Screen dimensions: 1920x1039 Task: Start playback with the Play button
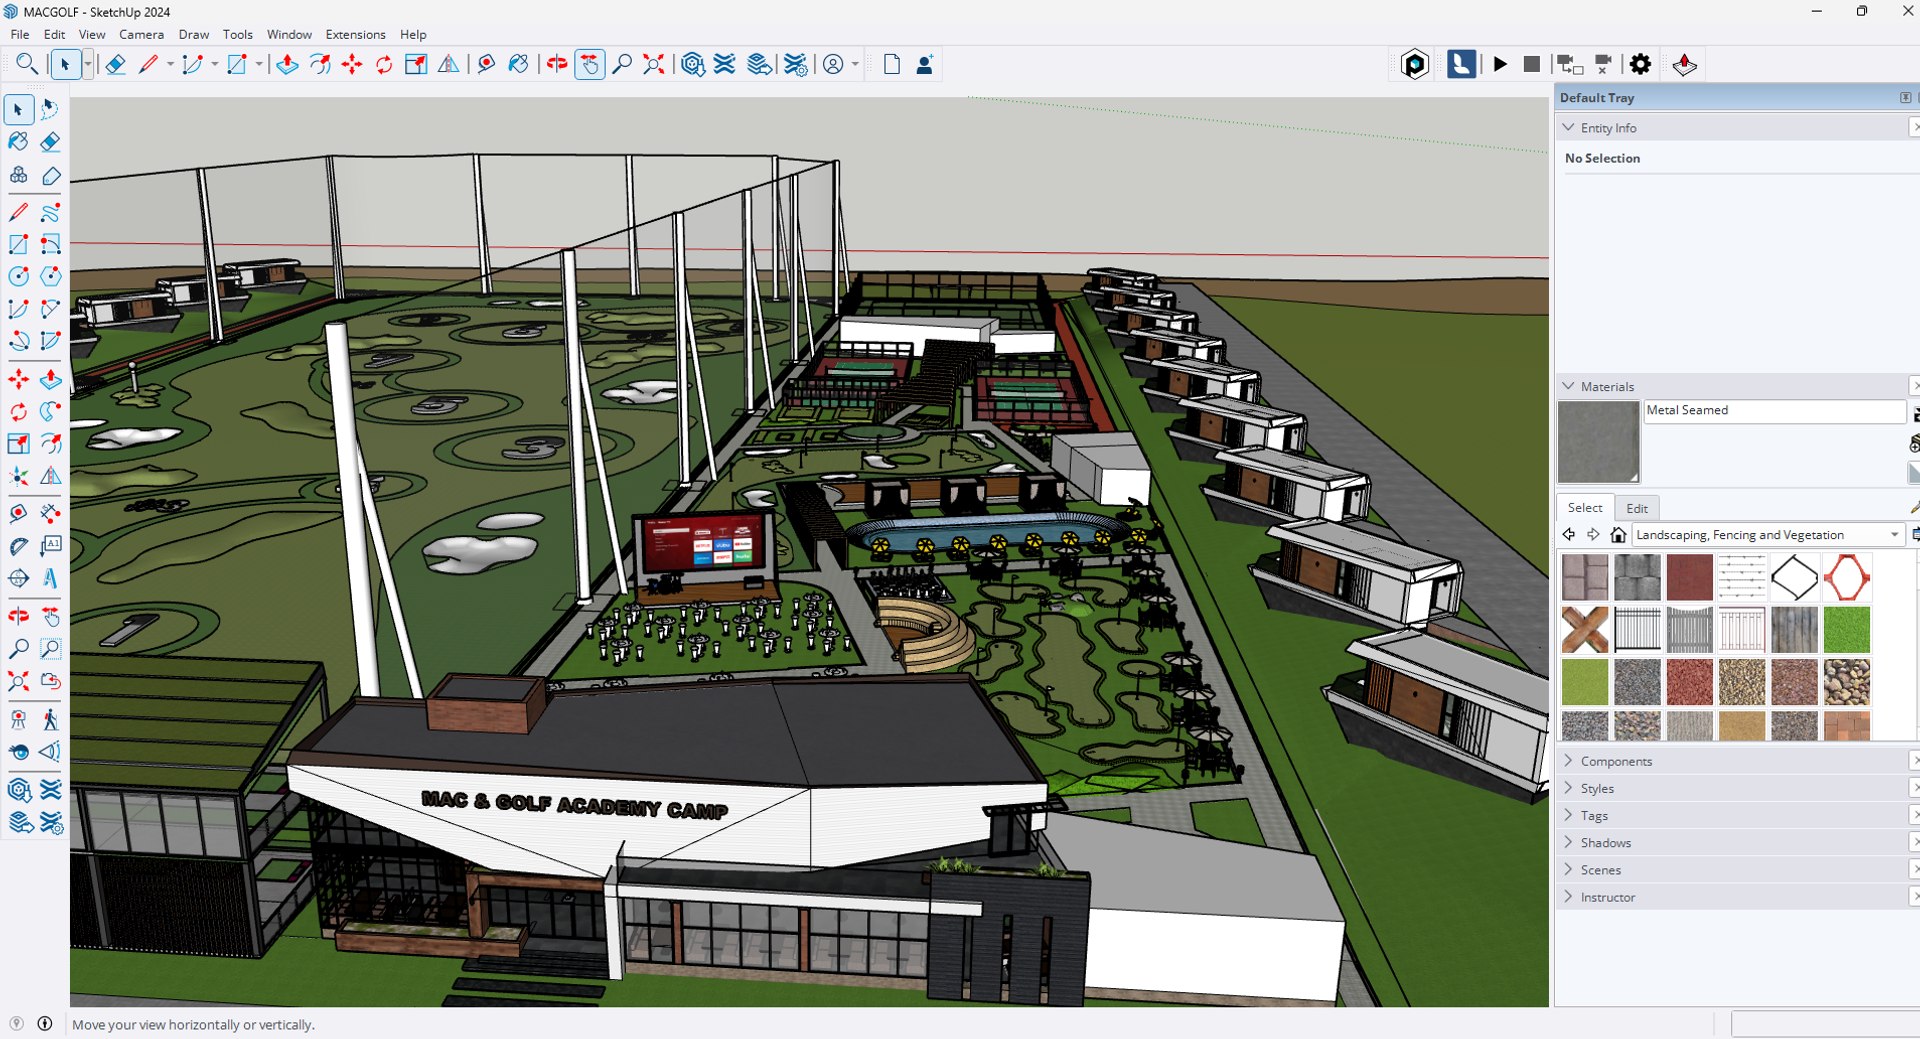click(1500, 64)
